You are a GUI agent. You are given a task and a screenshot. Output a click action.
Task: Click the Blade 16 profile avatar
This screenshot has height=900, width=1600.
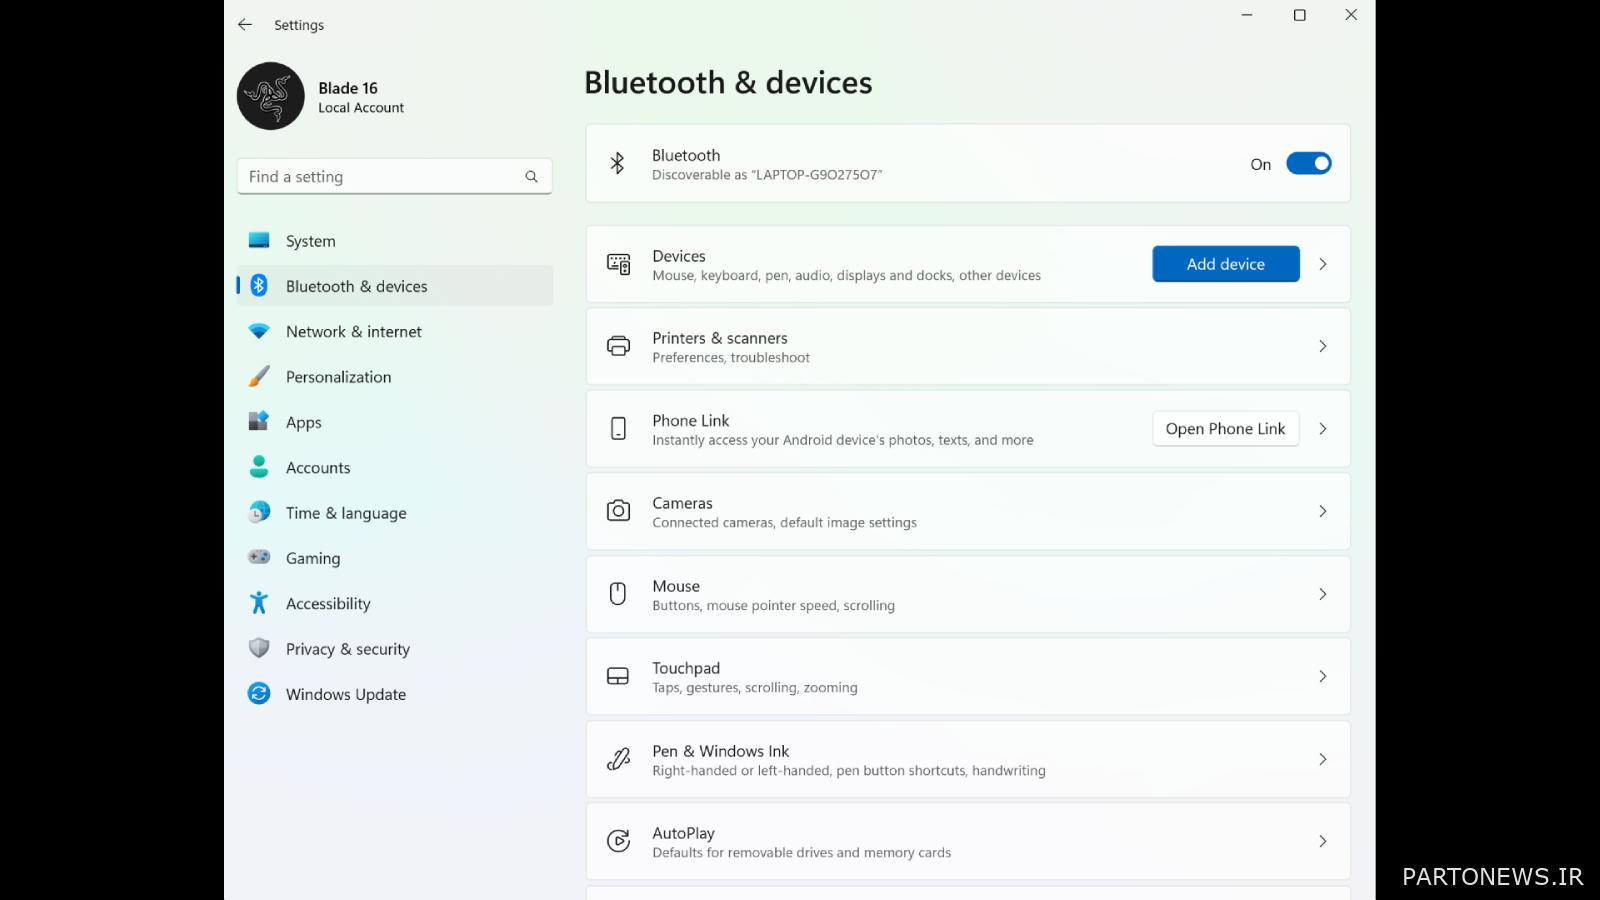click(x=270, y=96)
